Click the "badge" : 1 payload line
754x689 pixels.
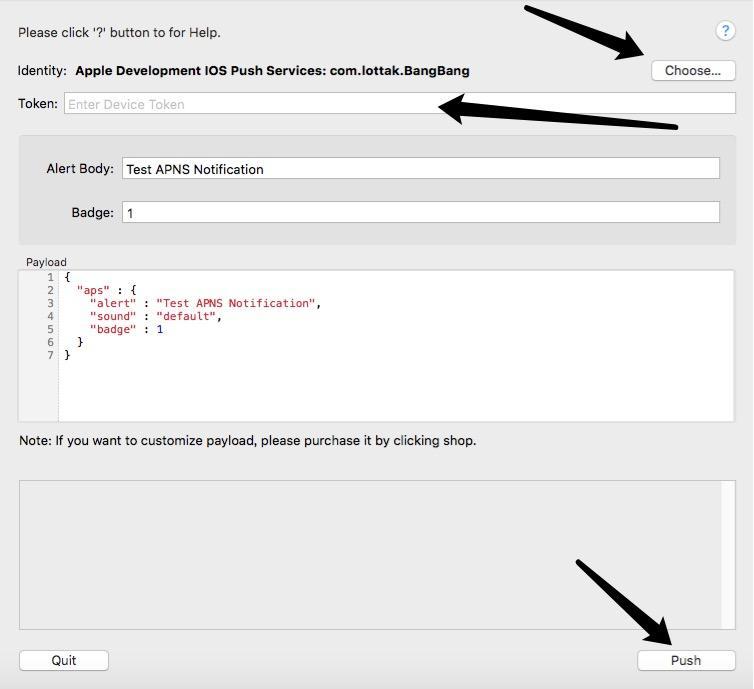click(x=126, y=329)
